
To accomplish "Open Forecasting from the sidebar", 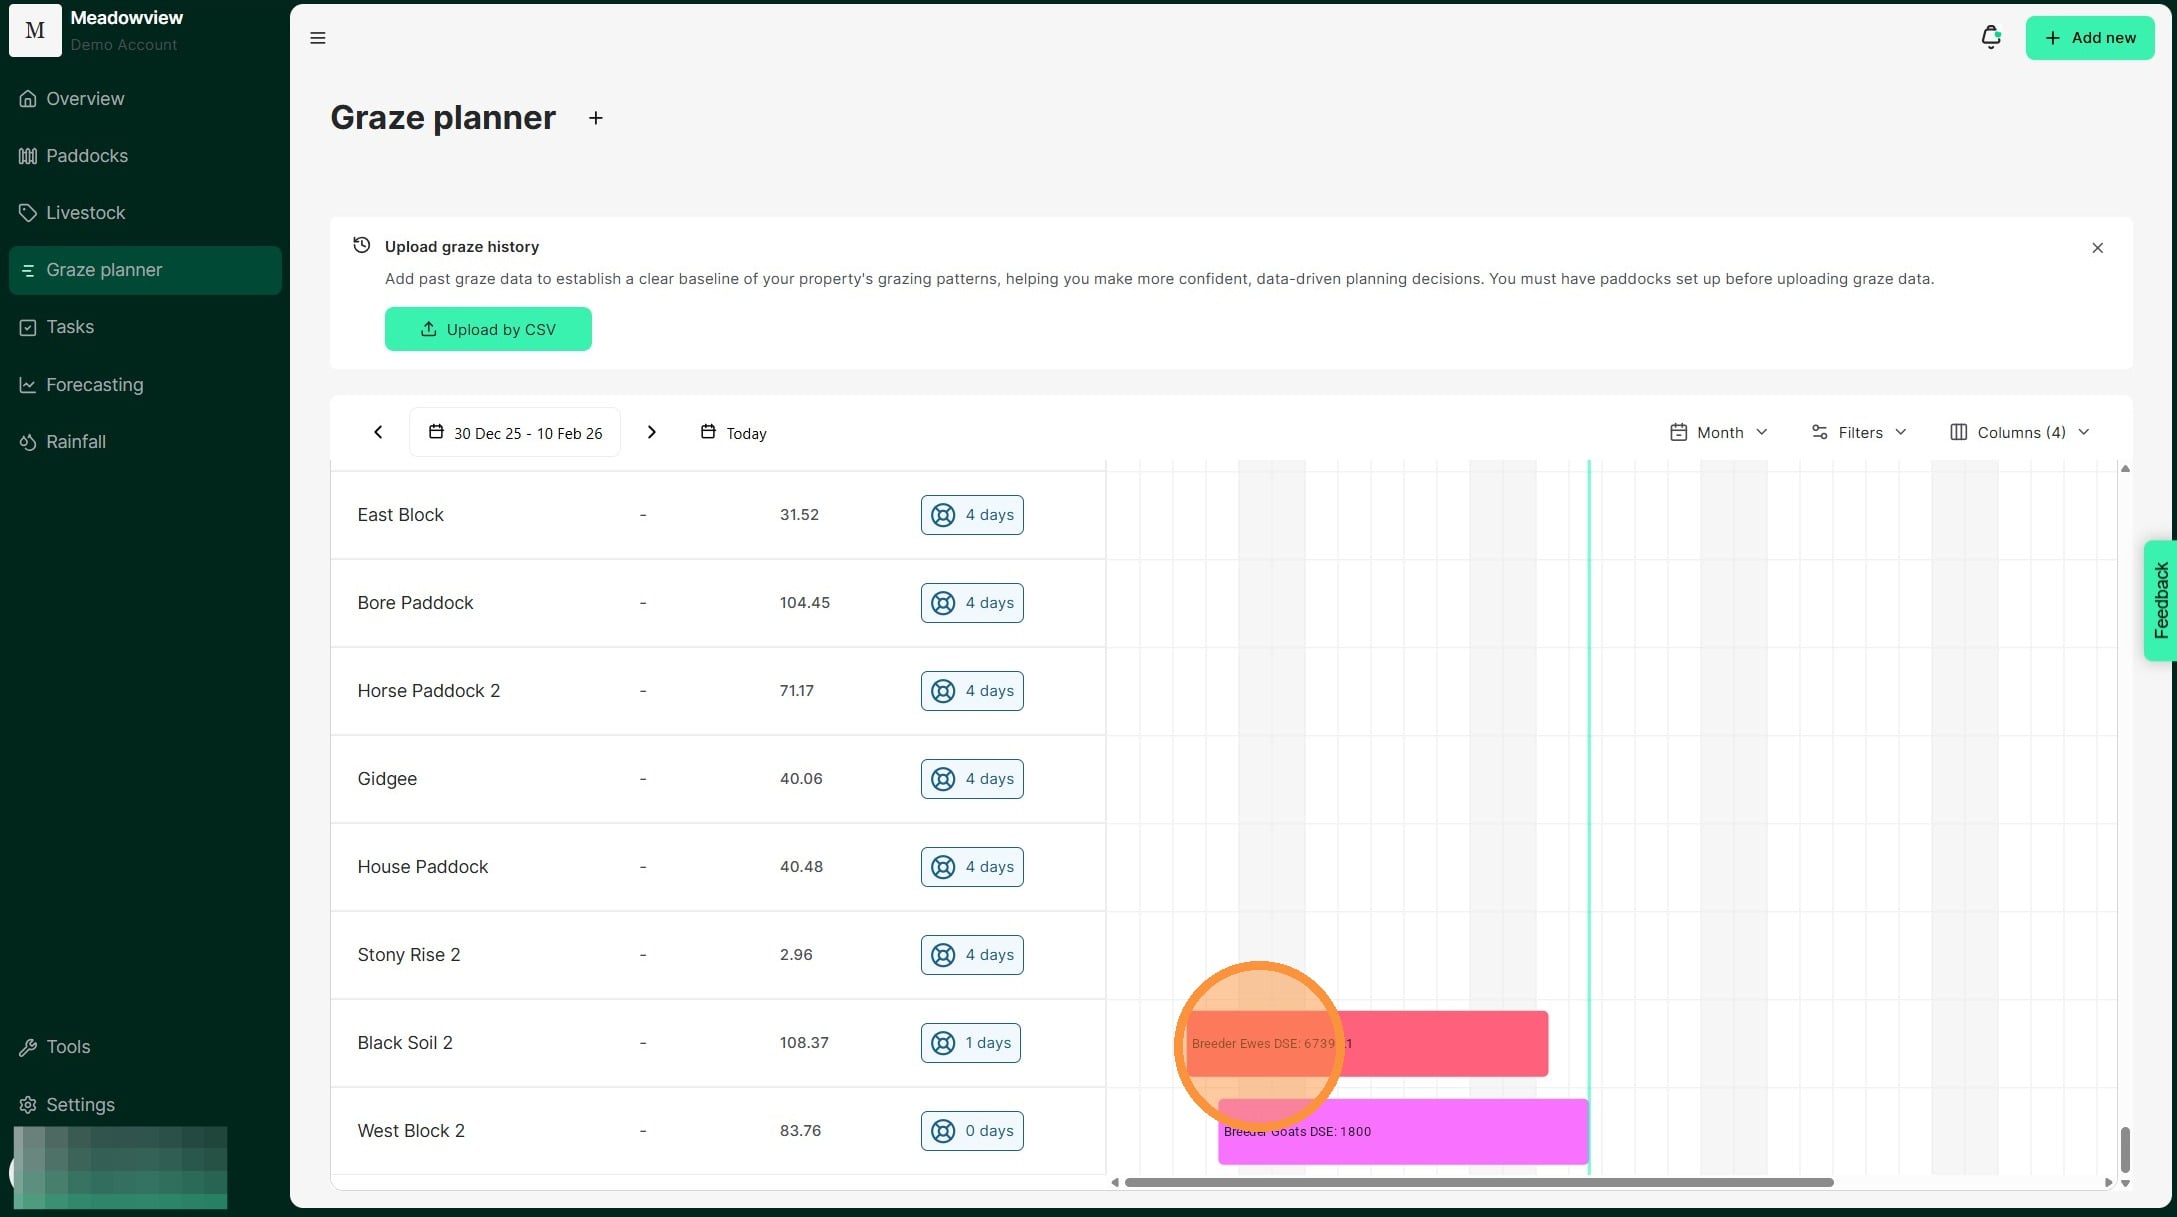I will click(x=94, y=385).
